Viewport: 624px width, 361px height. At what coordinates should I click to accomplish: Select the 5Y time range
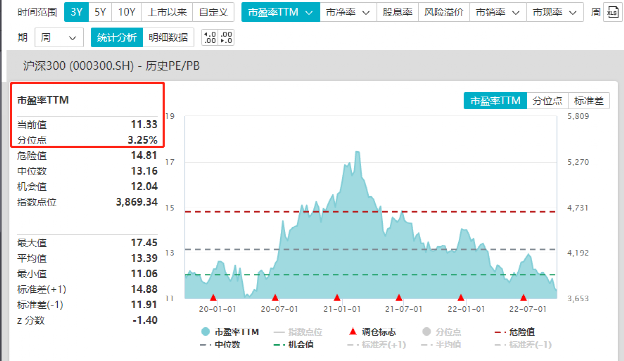click(x=100, y=12)
